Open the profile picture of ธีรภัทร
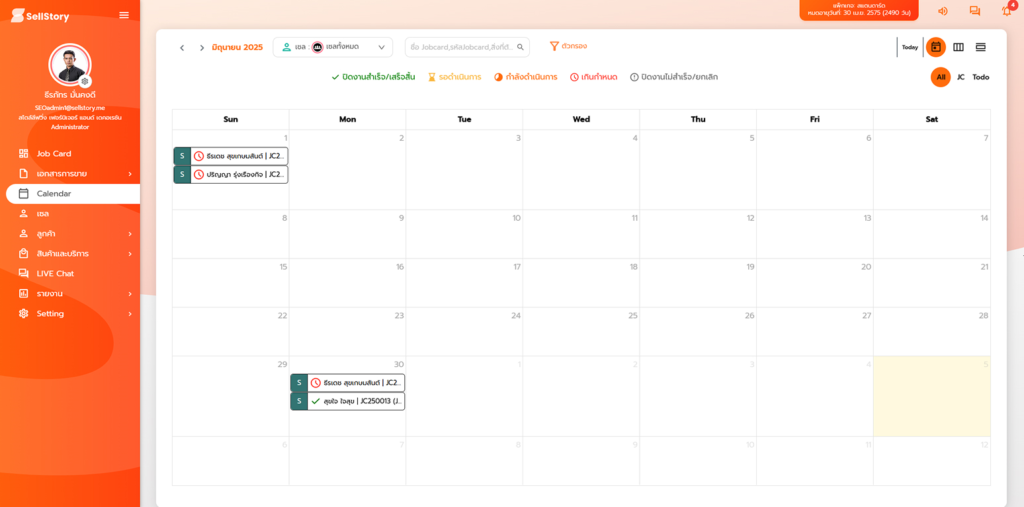The height and width of the screenshot is (507, 1024). point(70,65)
